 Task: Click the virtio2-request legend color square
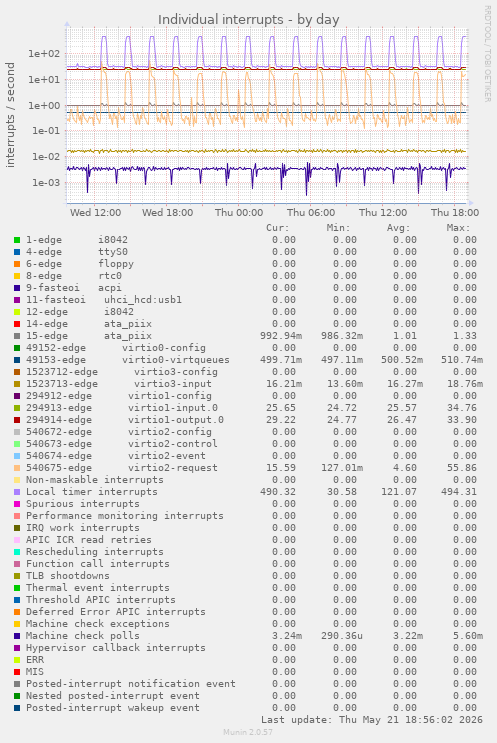tap(17, 468)
